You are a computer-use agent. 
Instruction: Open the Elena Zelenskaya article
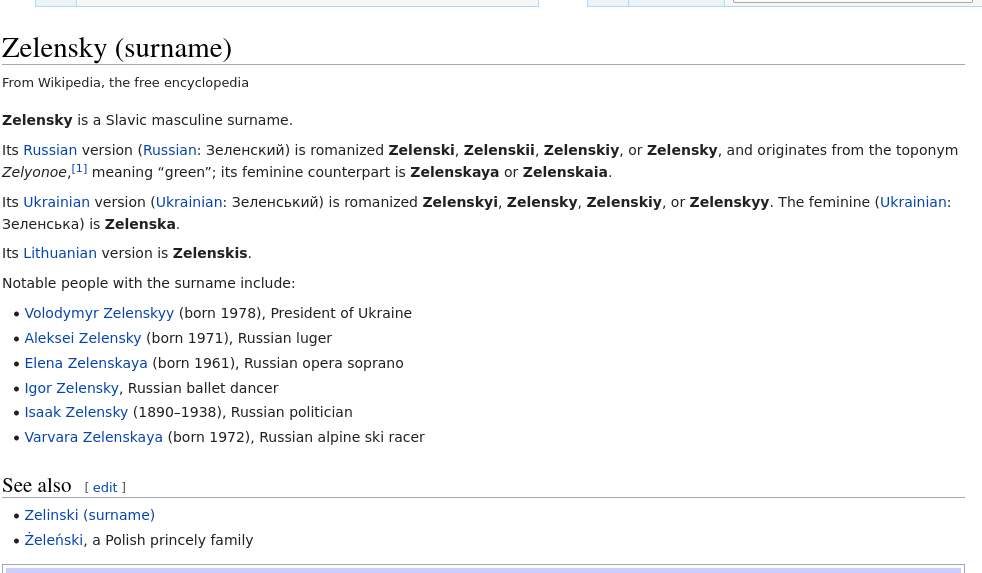click(86, 363)
